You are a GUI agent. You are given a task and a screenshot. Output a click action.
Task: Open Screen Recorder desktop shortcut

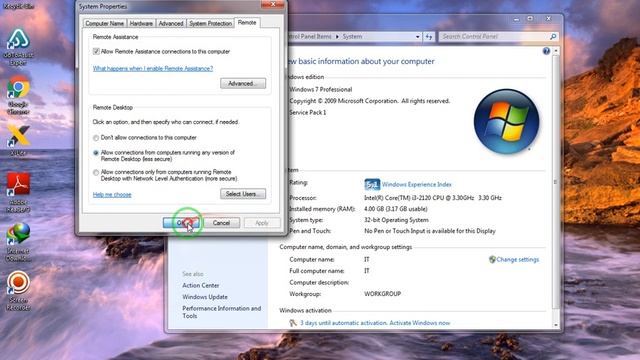click(18, 291)
